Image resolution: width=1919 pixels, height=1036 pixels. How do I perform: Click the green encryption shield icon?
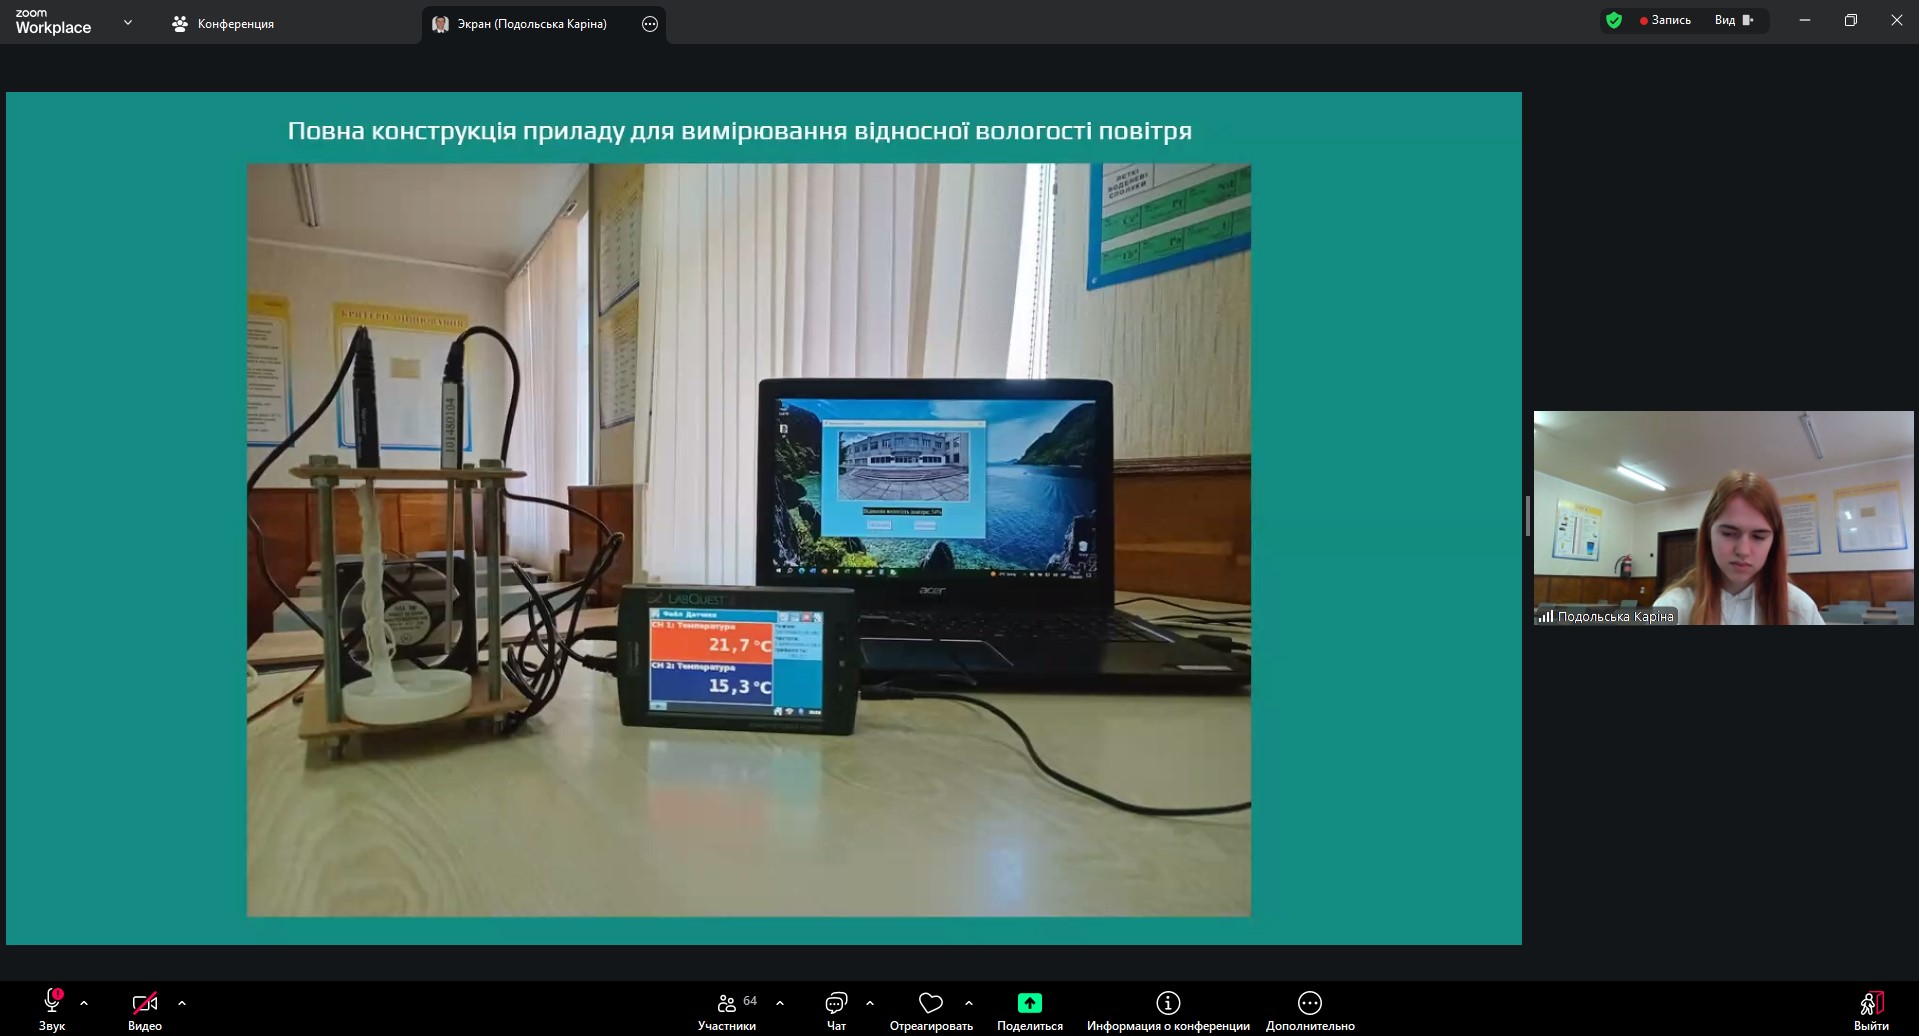click(x=1613, y=20)
